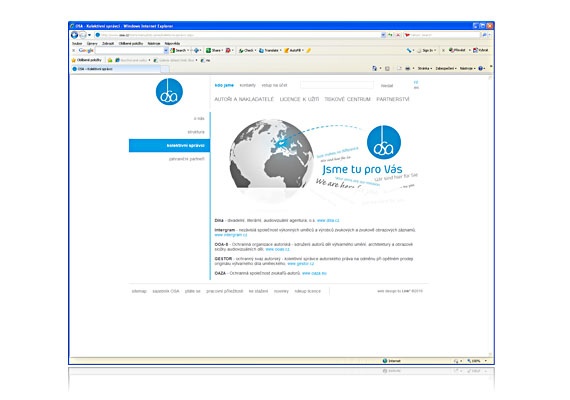Click the Favorites star icon

pos(74,60)
